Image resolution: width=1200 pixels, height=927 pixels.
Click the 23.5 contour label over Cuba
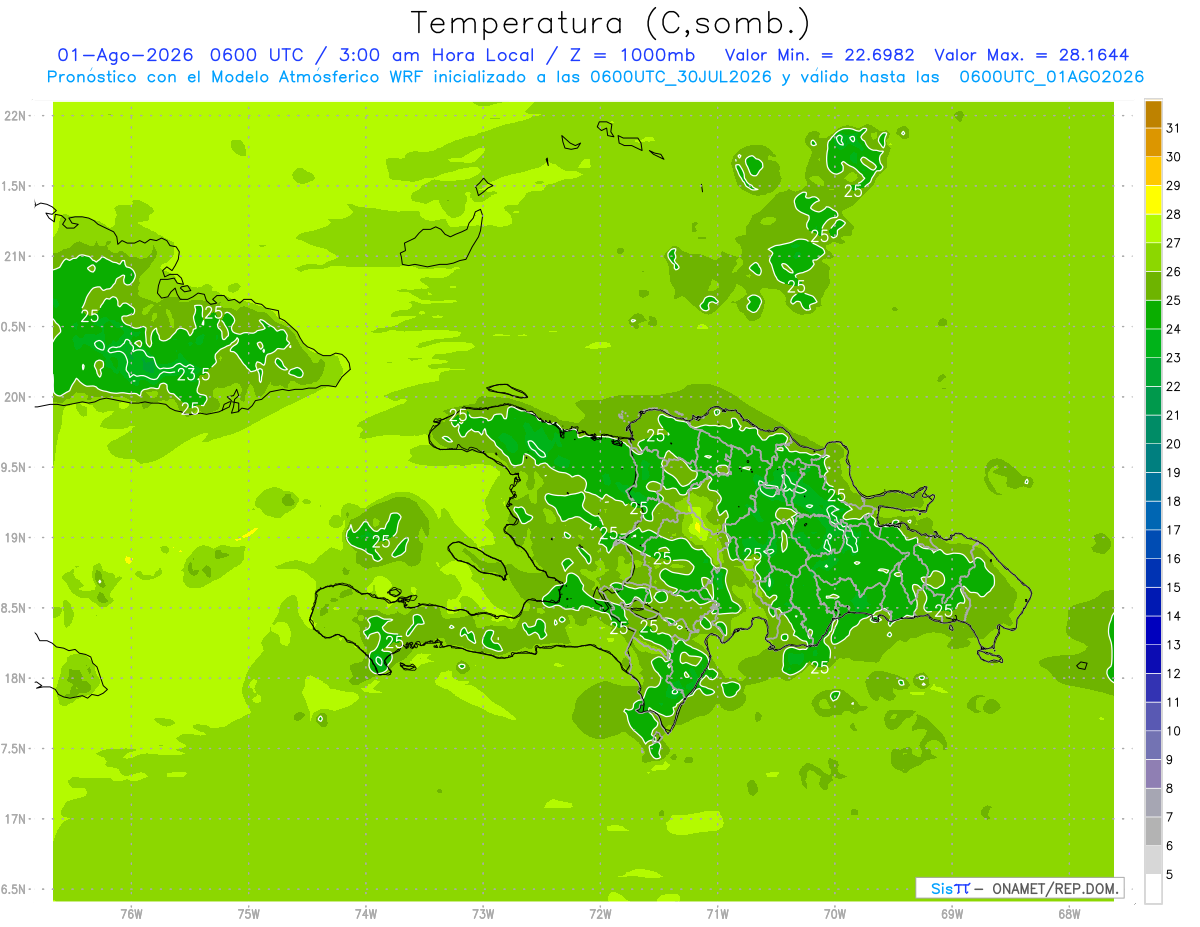[193, 374]
